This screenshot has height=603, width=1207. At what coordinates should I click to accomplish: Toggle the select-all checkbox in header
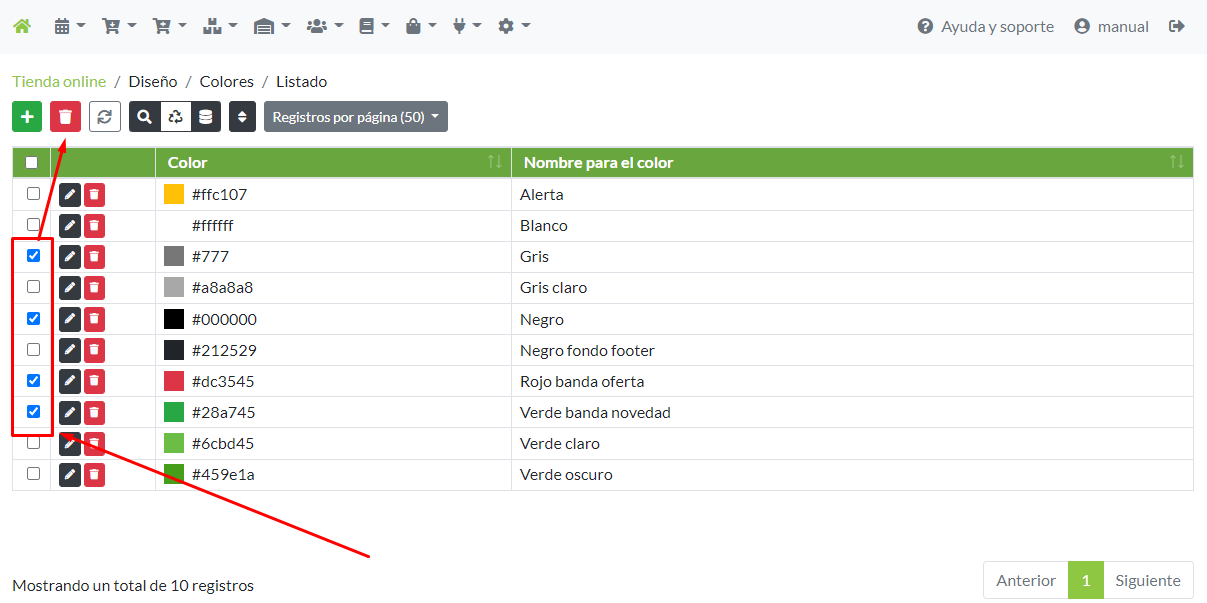point(32,163)
